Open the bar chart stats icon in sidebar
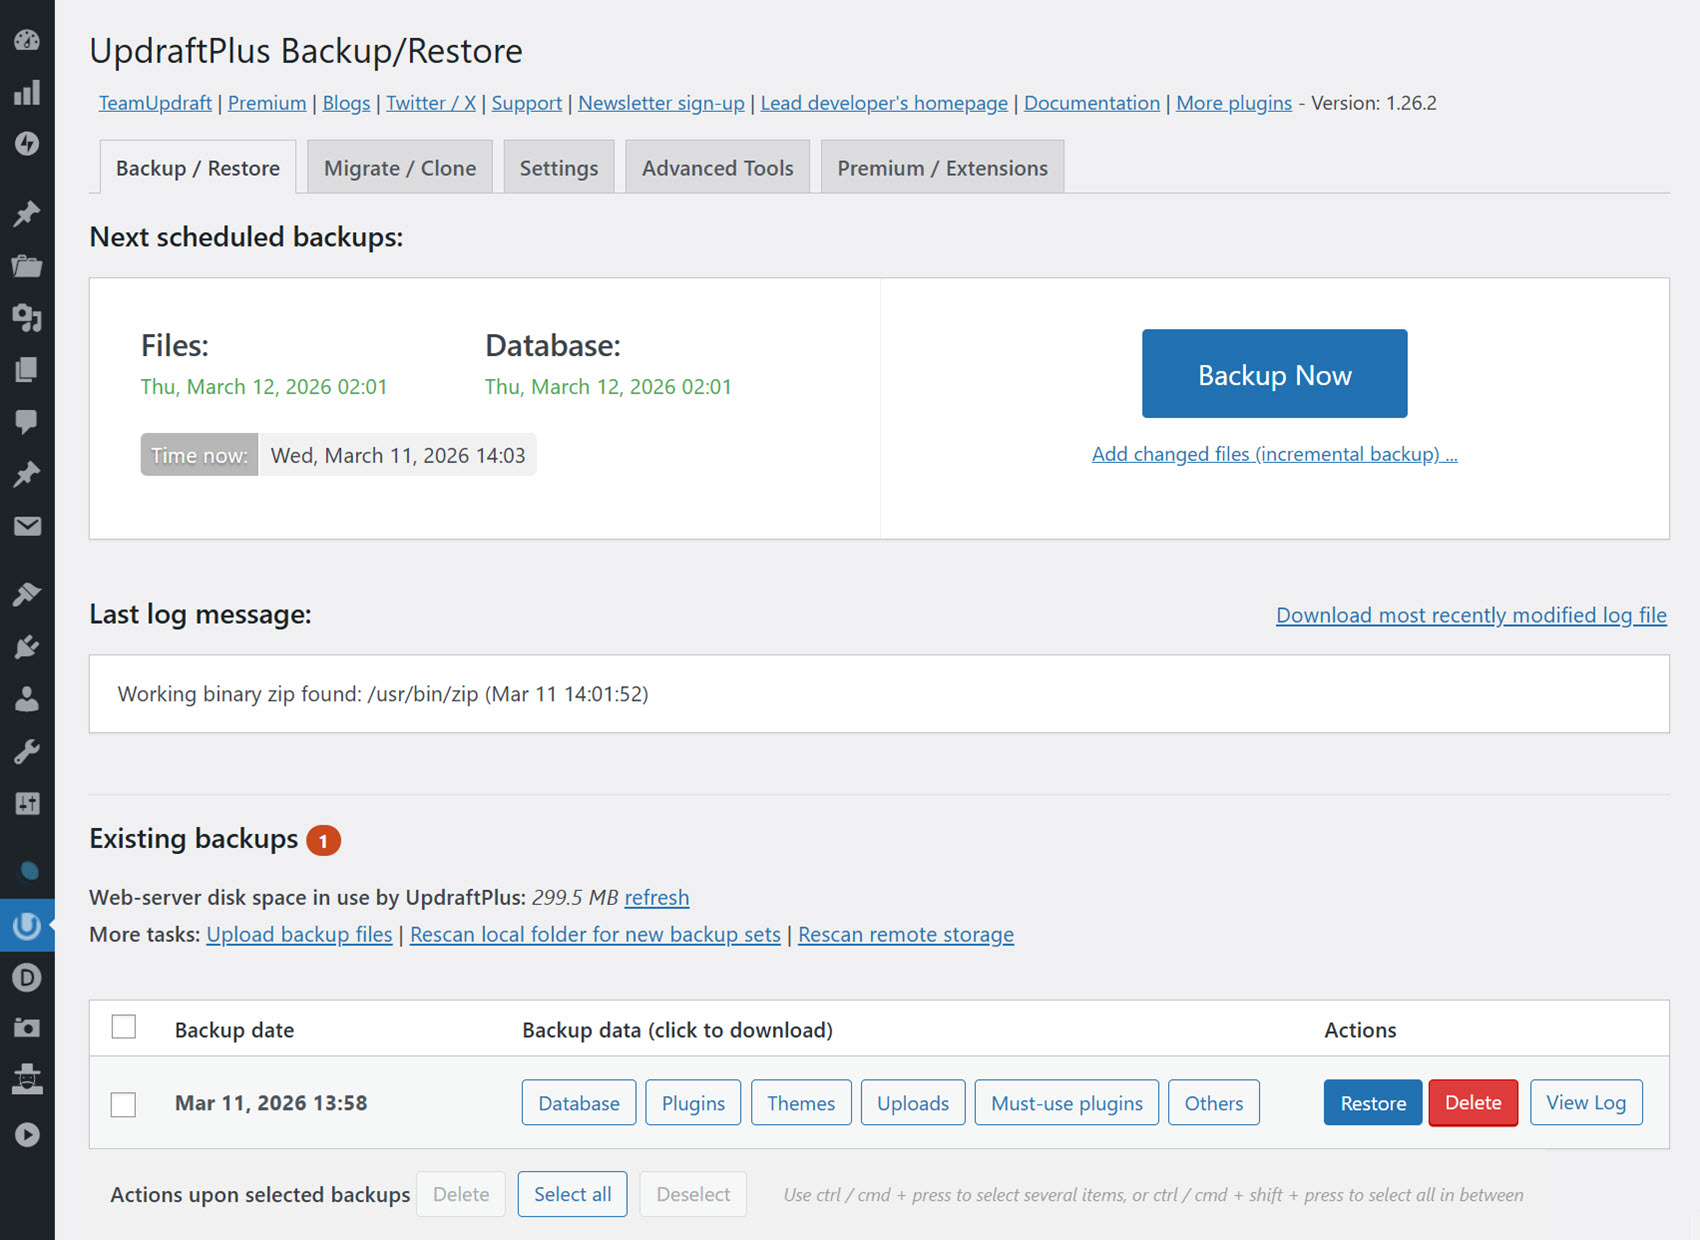The height and width of the screenshot is (1240, 1700). click(x=27, y=92)
